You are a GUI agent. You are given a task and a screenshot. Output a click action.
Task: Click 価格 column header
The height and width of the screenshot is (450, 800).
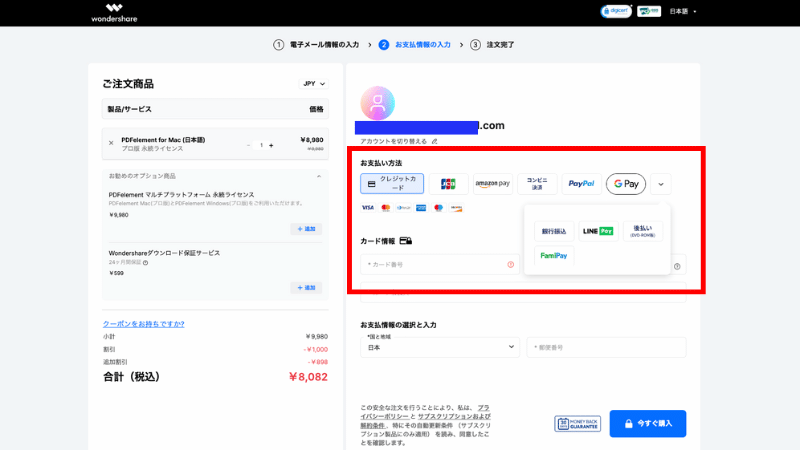[316, 109]
